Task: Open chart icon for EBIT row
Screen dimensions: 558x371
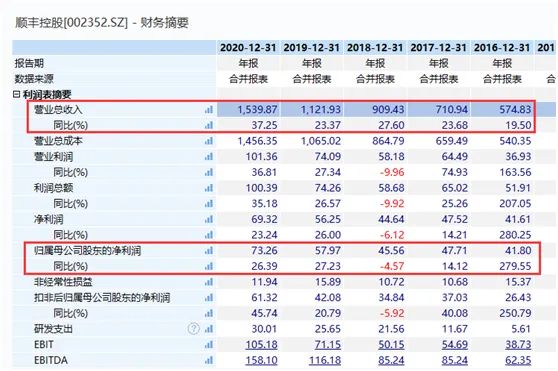Action: (x=209, y=345)
